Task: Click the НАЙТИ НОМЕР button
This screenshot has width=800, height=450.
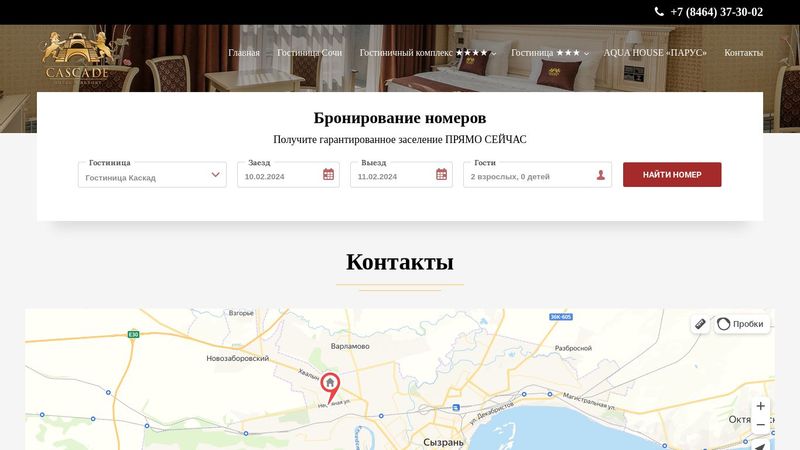Action: 672,174
